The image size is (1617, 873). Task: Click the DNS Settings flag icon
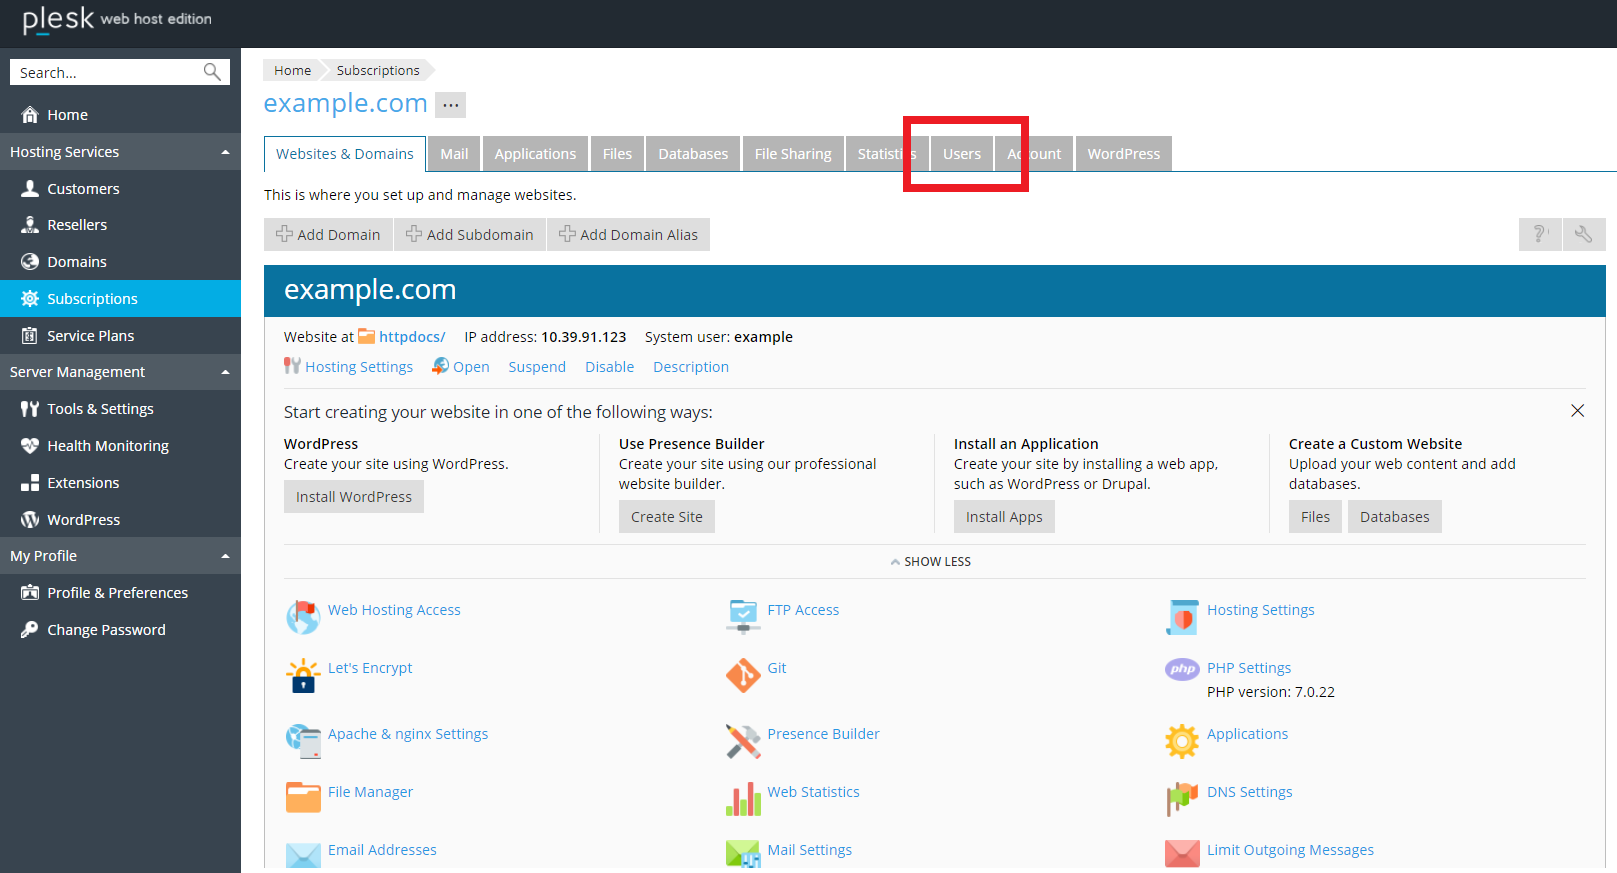(x=1182, y=798)
